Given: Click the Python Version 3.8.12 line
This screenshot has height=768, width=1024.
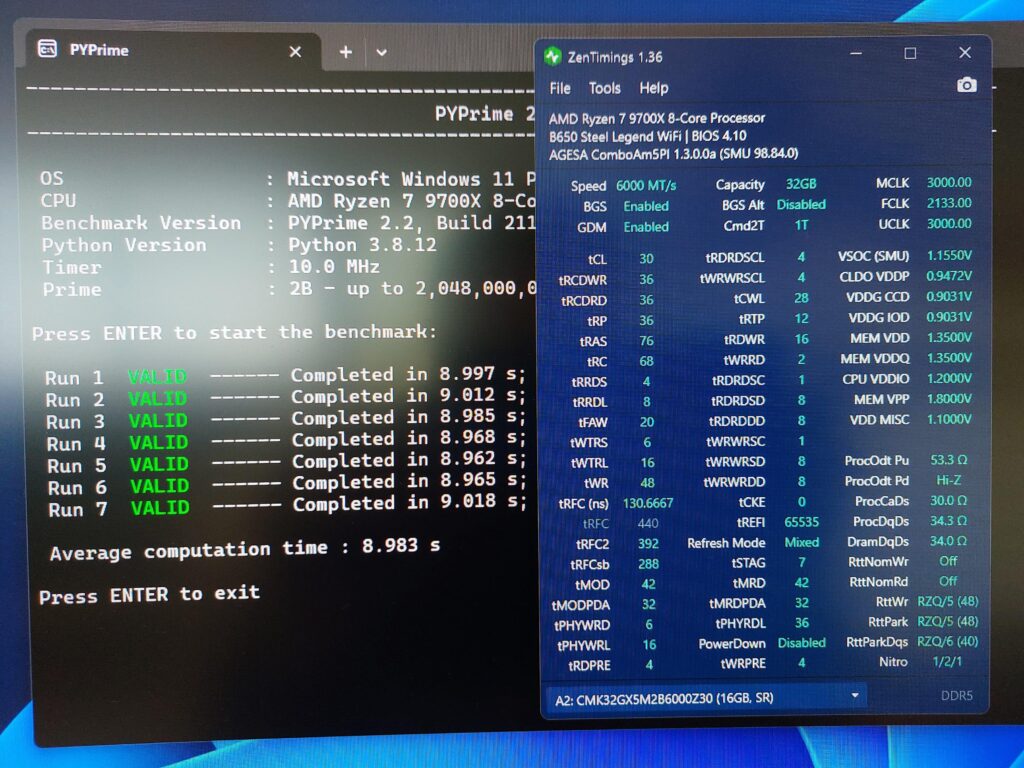Looking at the screenshot, I should click(x=239, y=245).
